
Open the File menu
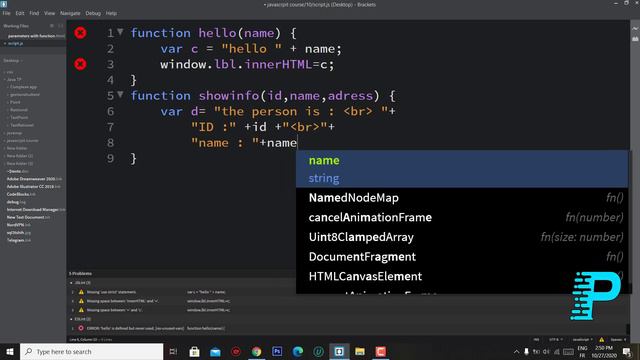7,13
